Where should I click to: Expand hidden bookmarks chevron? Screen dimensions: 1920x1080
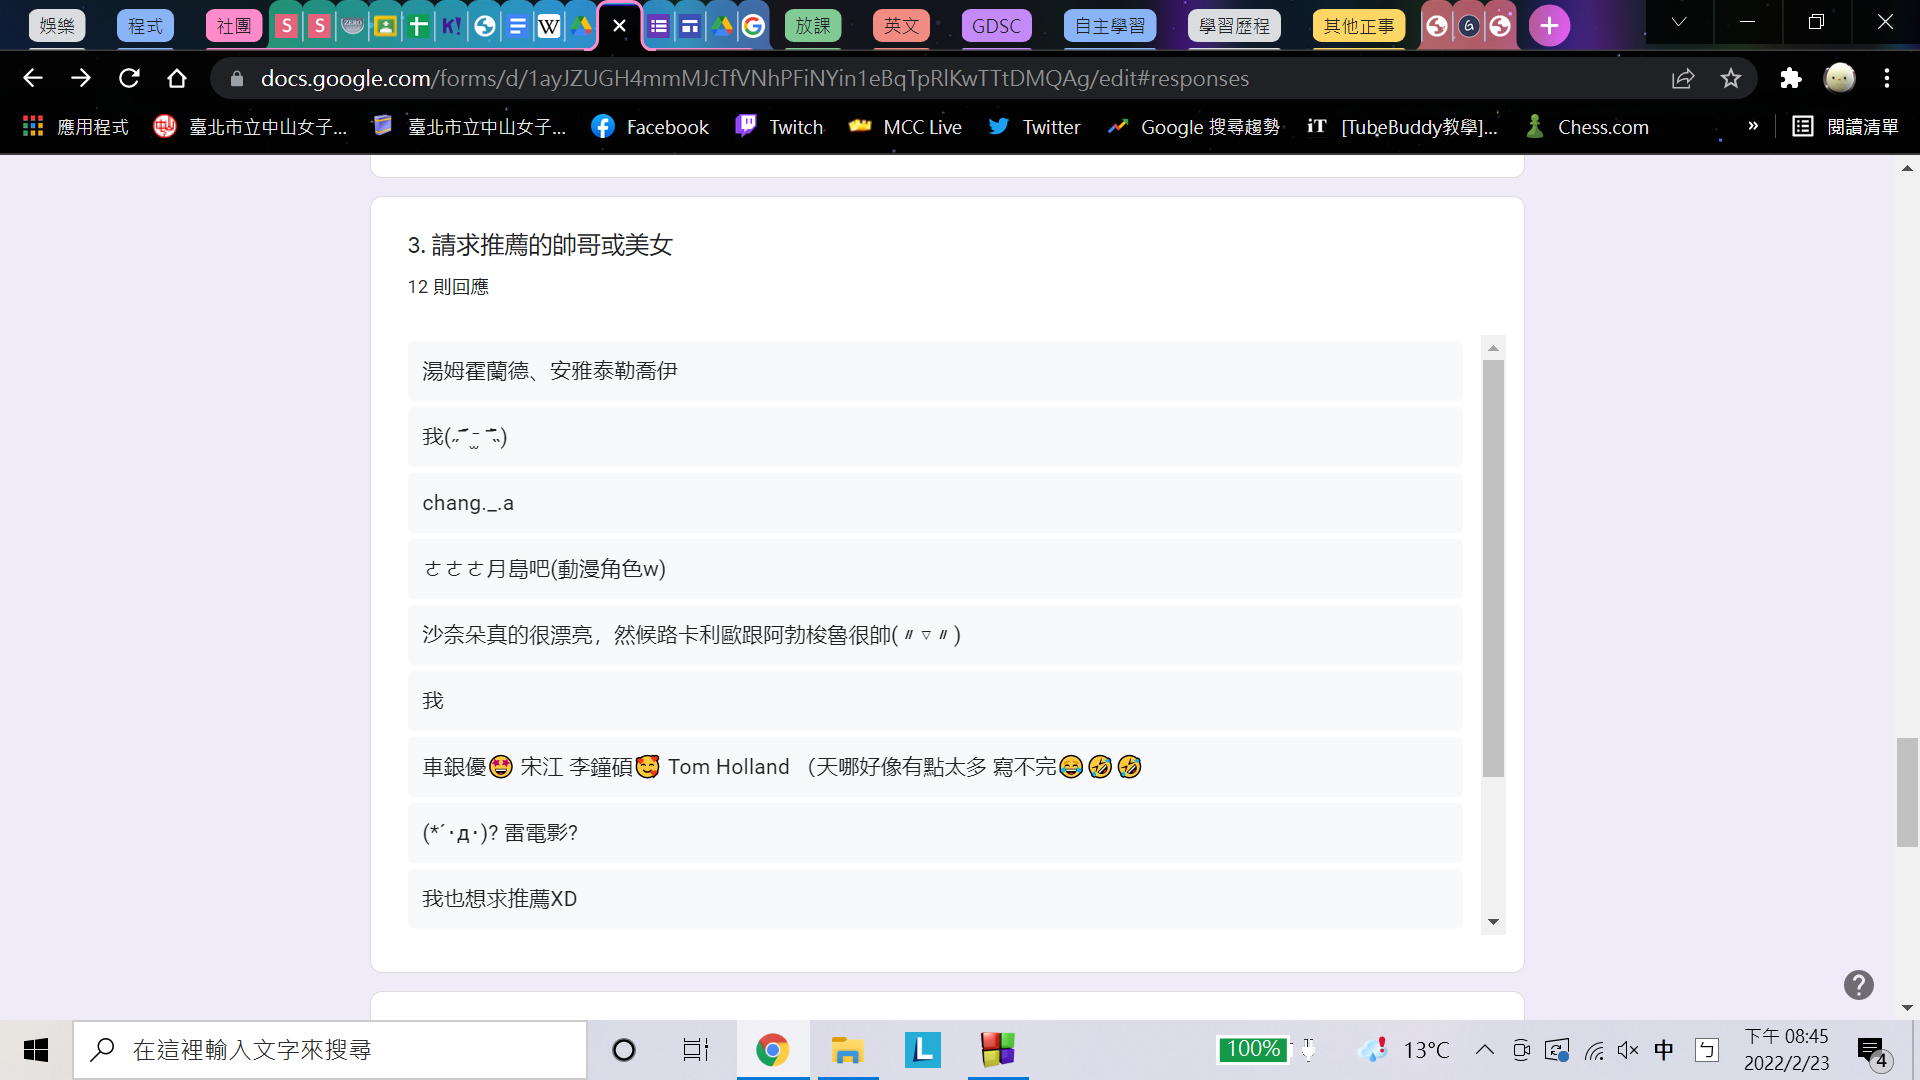pyautogui.click(x=1753, y=126)
